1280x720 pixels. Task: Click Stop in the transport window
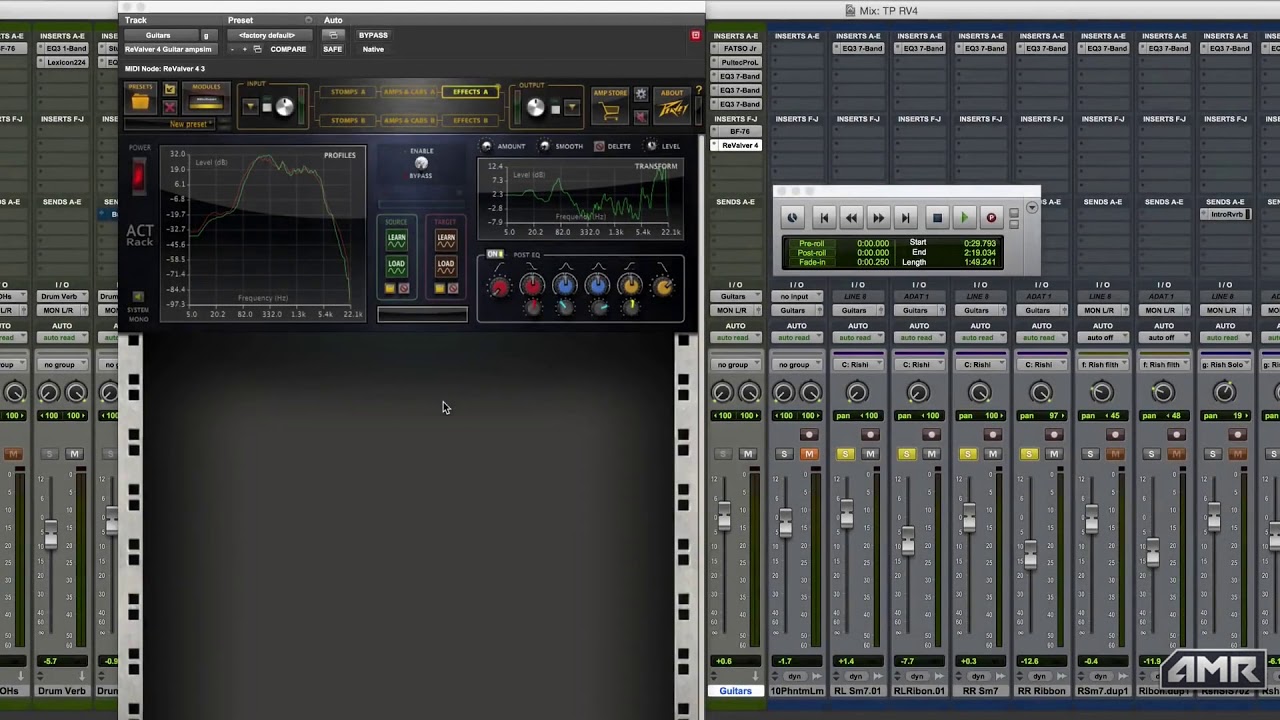click(x=937, y=218)
